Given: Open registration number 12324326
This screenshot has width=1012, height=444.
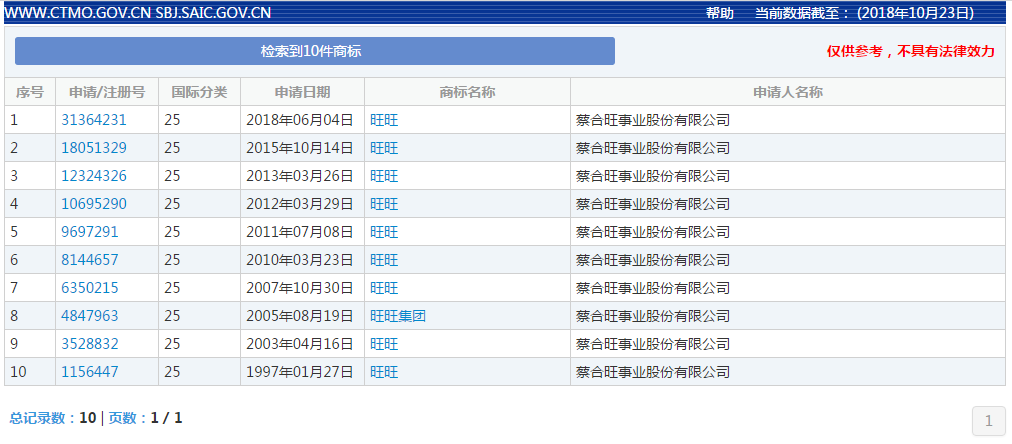Looking at the screenshot, I should [x=94, y=176].
